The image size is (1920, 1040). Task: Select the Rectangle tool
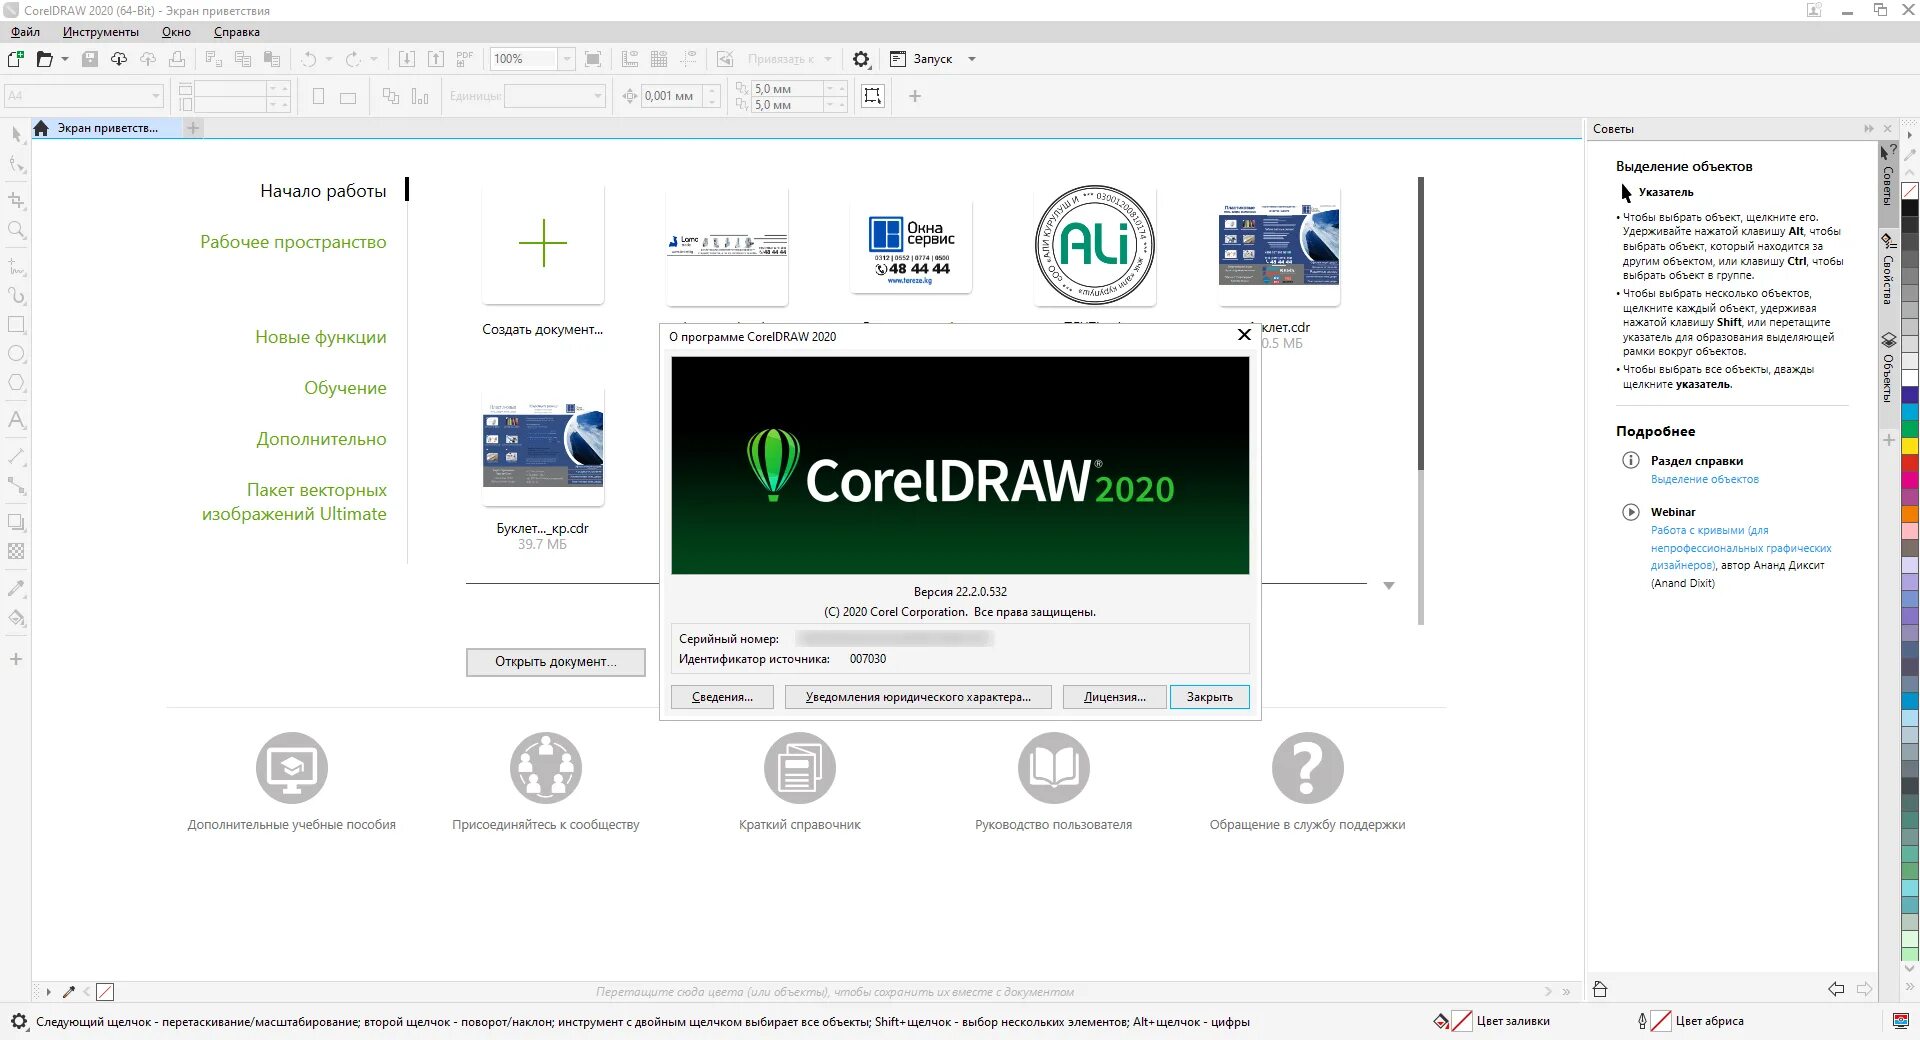(x=16, y=325)
